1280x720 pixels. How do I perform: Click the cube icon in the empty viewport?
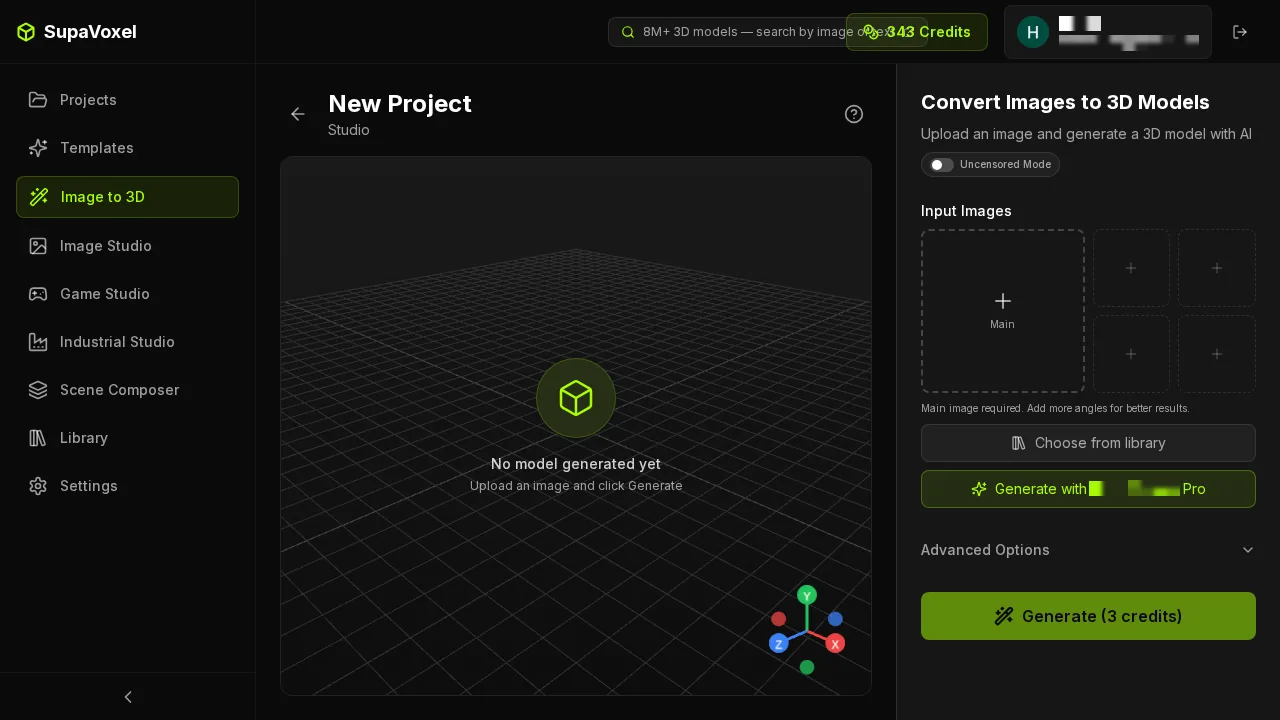[576, 398]
